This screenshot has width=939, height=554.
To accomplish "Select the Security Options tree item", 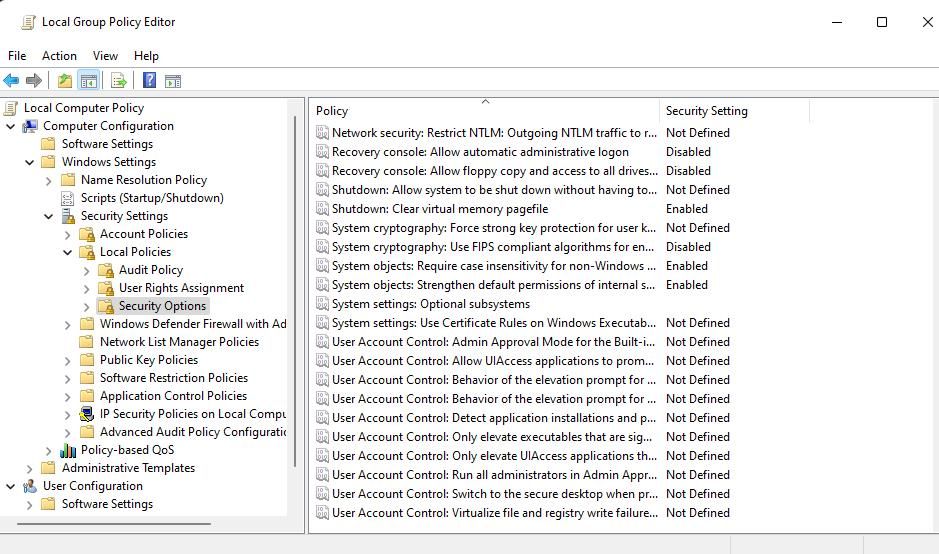I will (x=162, y=306).
